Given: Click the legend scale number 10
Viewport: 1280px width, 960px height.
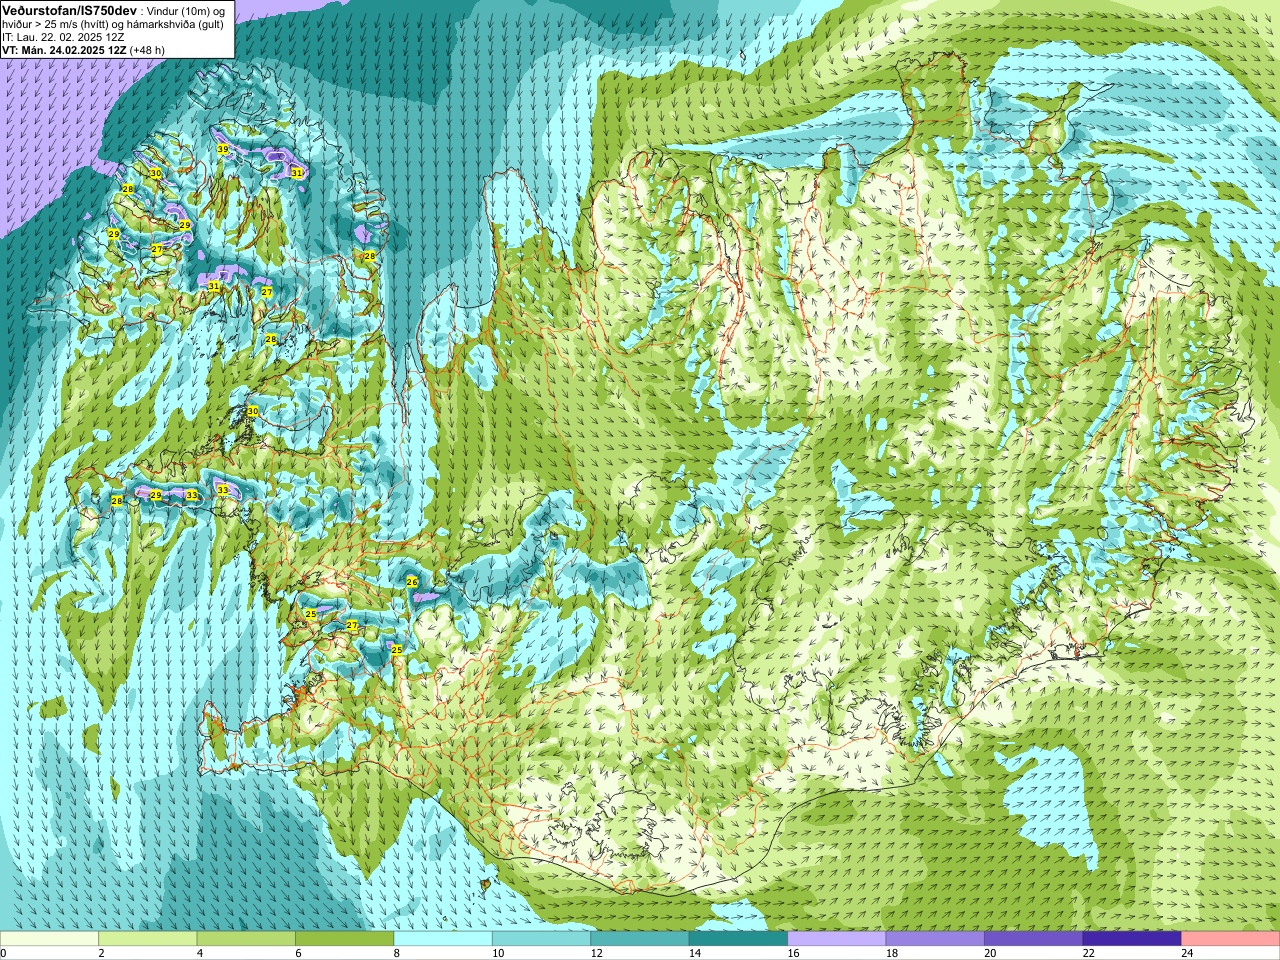Looking at the screenshot, I should pos(498,953).
